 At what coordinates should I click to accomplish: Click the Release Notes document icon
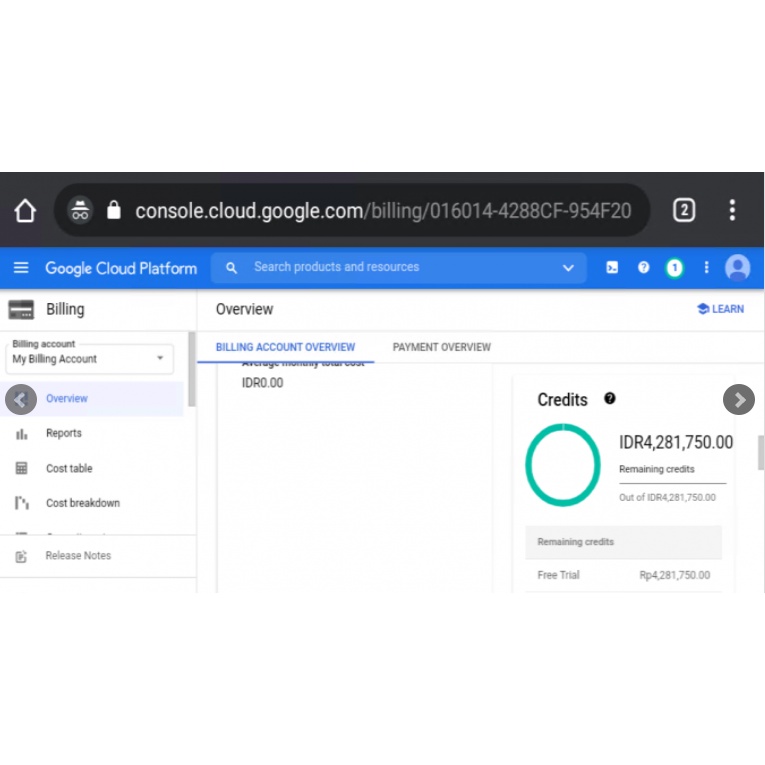coord(21,557)
